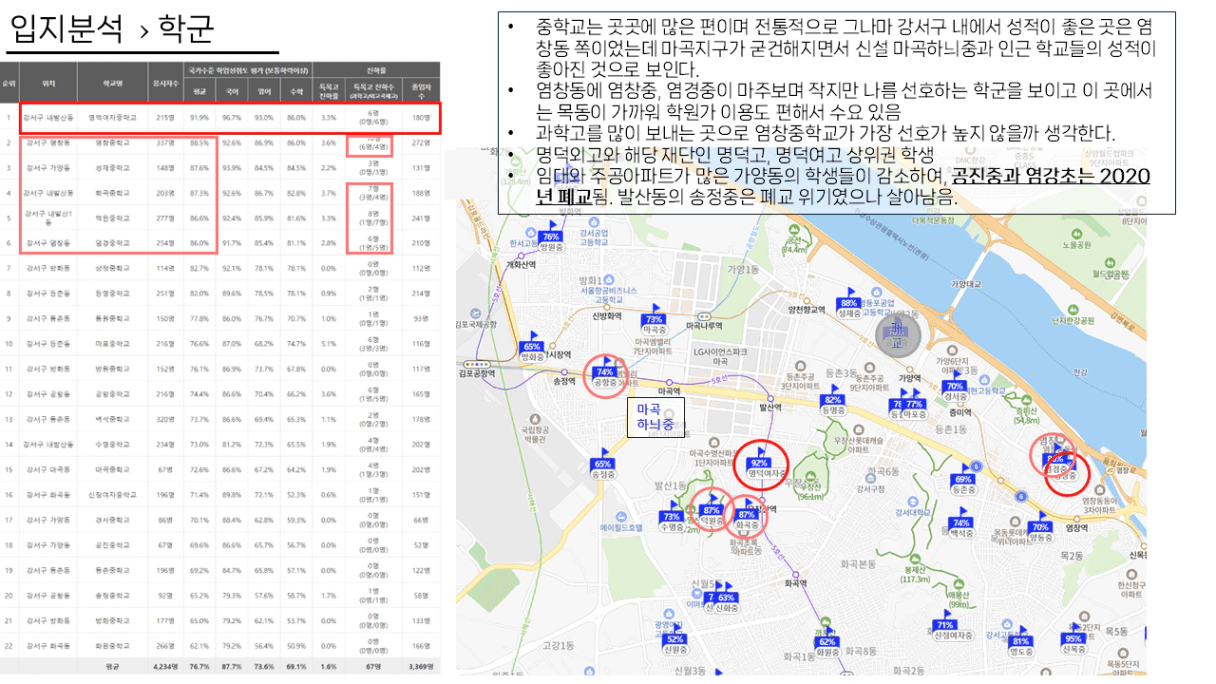Select the 62% flag marker at 화원중
The height and width of the screenshot is (684, 1216).
tap(827, 640)
